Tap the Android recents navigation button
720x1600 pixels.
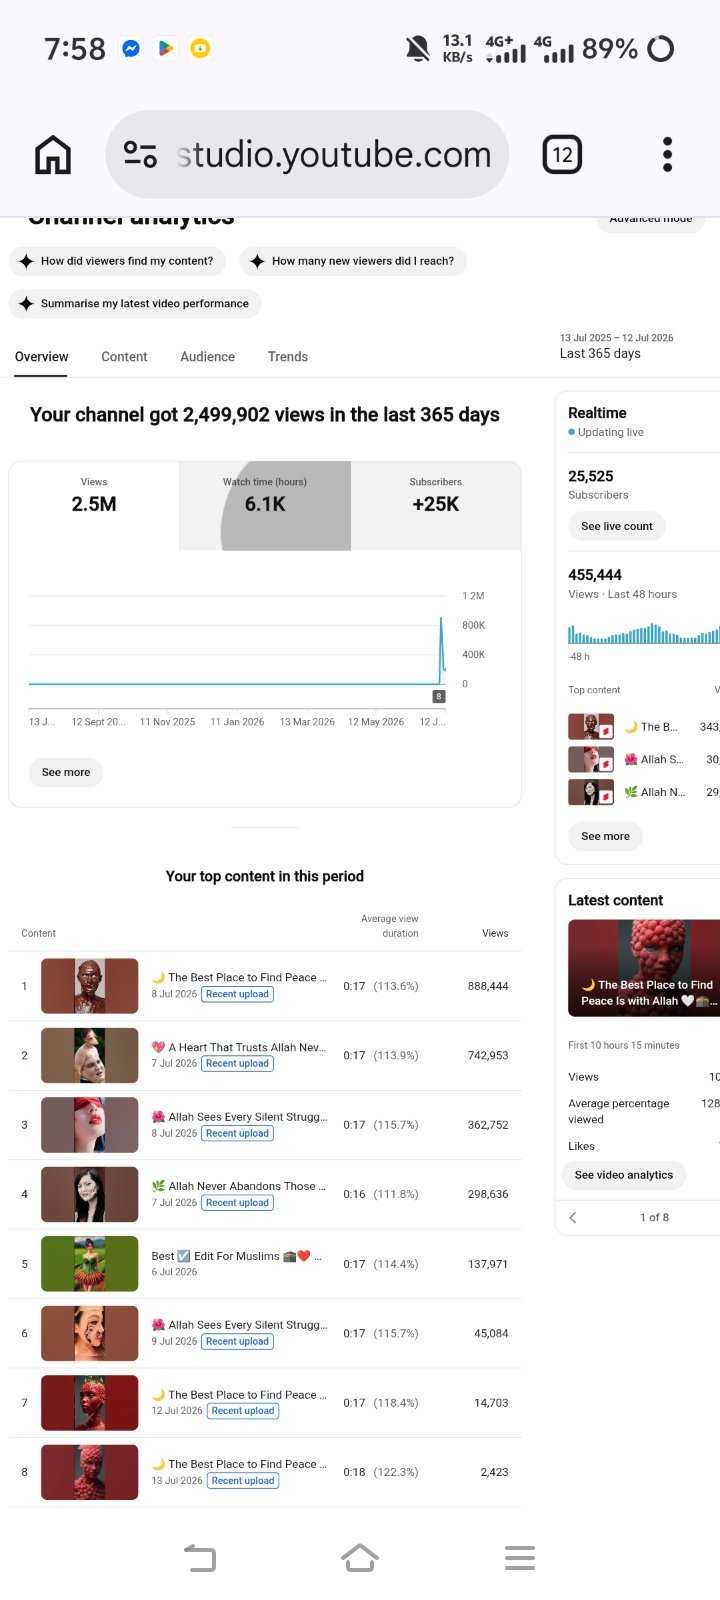tap(520, 1558)
